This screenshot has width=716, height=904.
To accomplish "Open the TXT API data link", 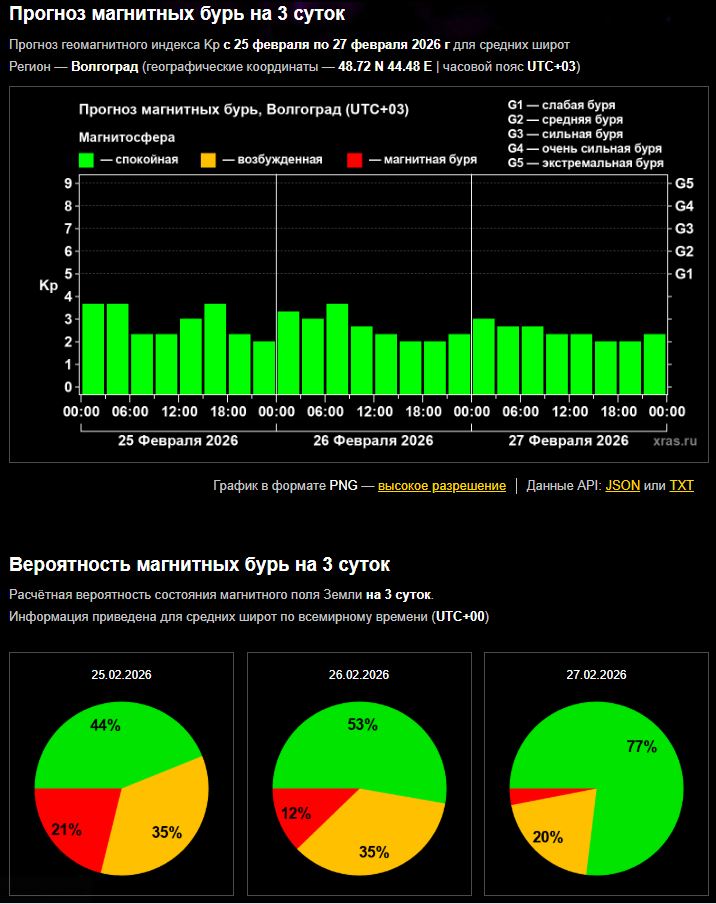I will coord(681,486).
